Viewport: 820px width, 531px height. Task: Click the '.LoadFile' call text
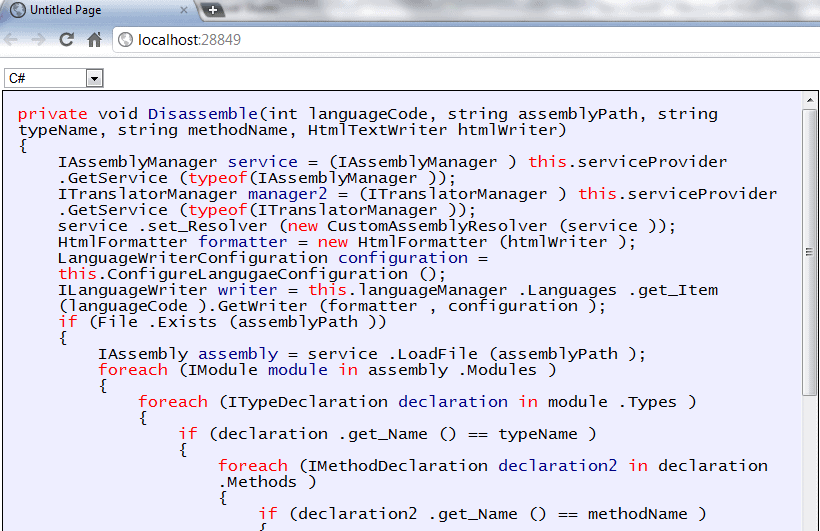coord(432,354)
